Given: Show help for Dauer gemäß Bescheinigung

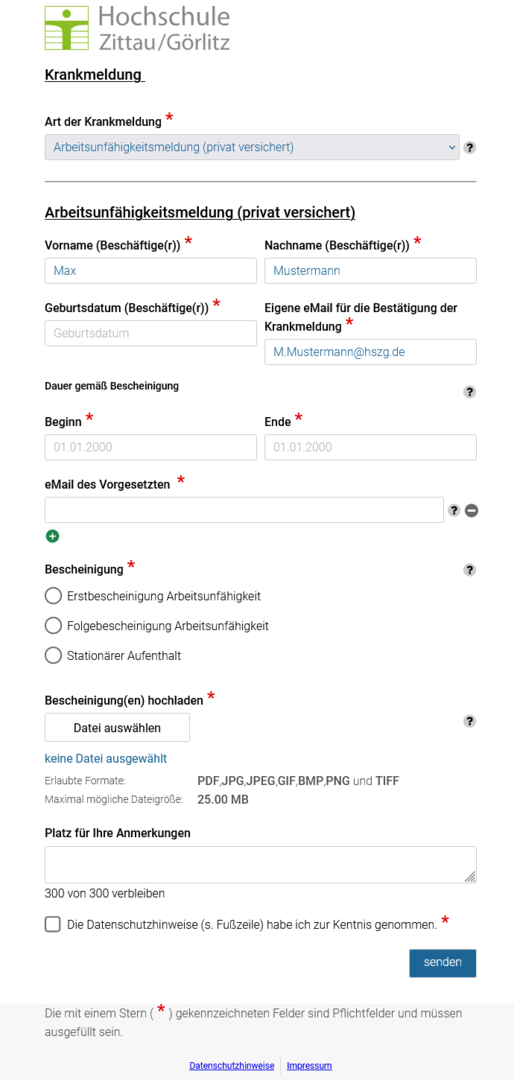Looking at the screenshot, I should pos(469,392).
